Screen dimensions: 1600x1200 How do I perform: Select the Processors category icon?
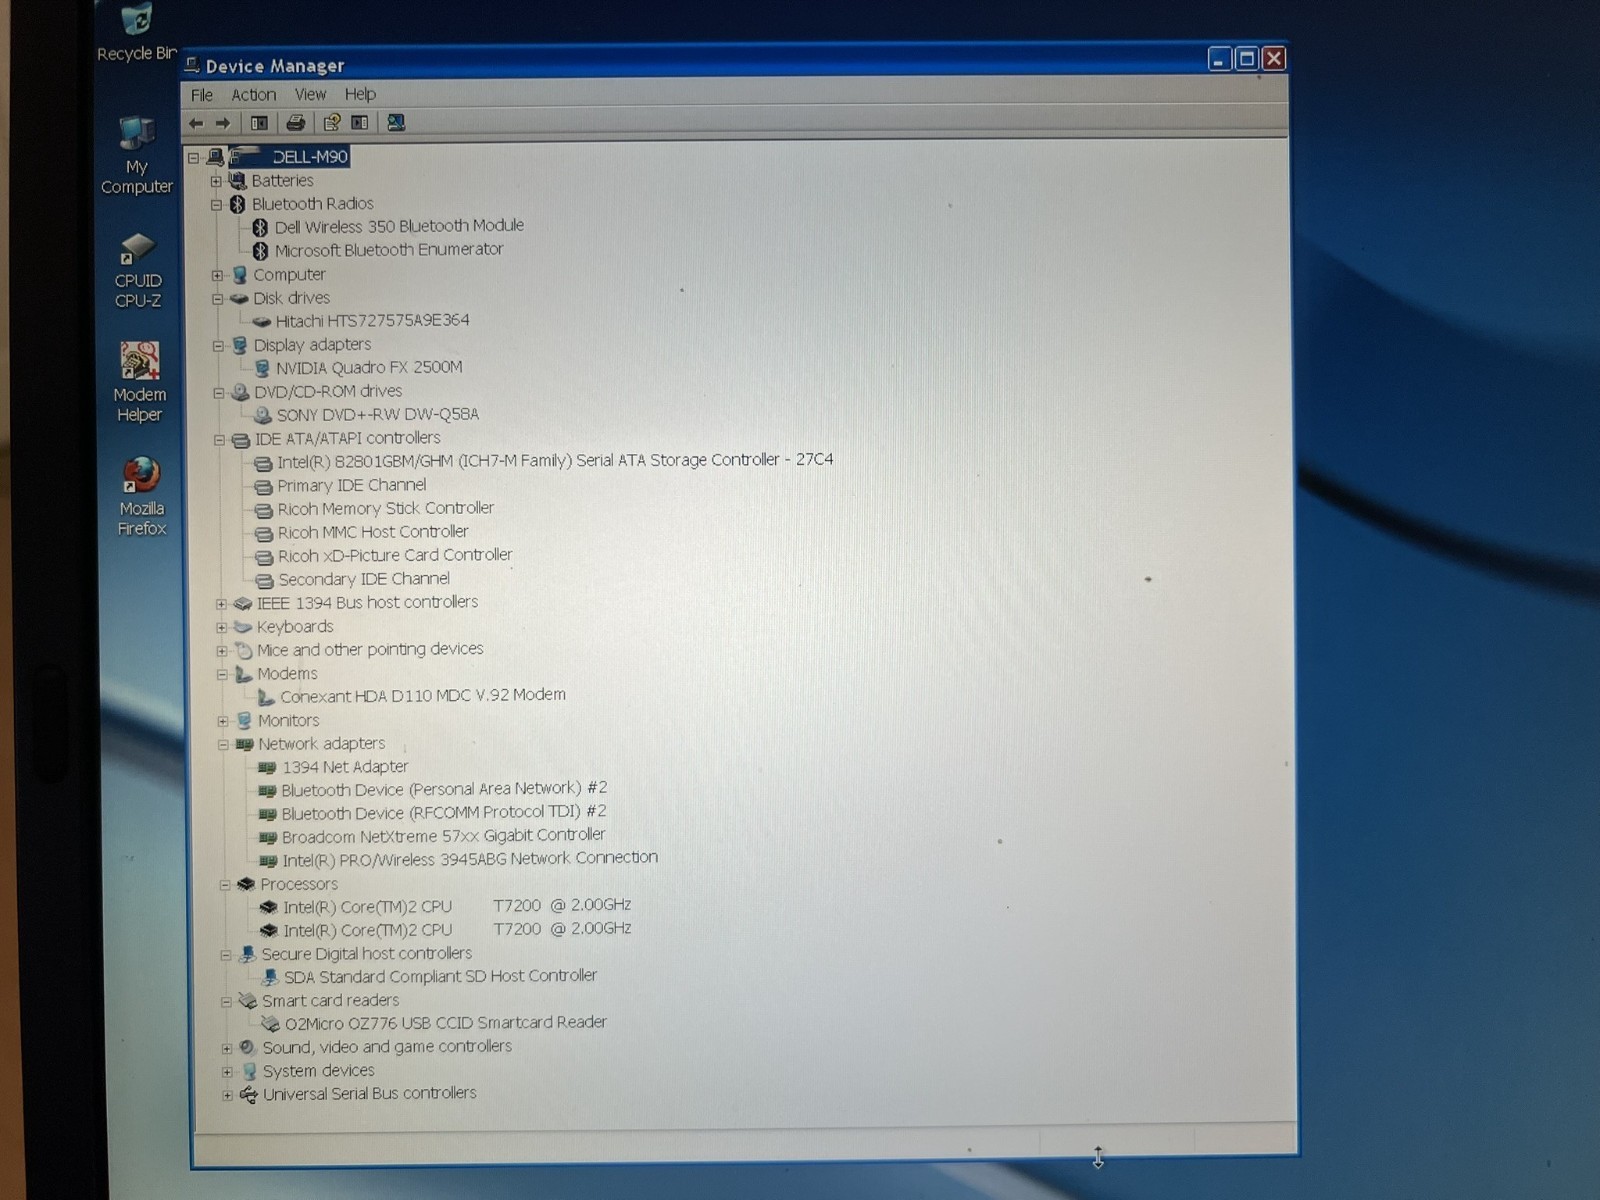(x=247, y=884)
